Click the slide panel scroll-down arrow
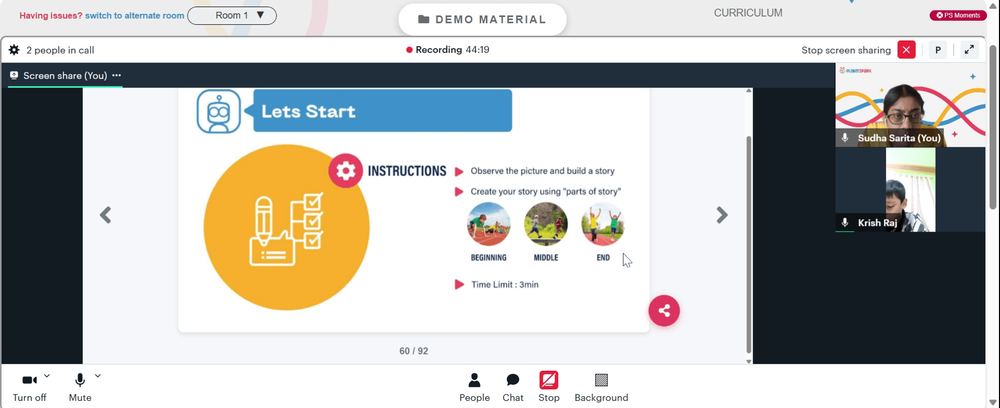This screenshot has width=1000, height=408. (x=749, y=361)
